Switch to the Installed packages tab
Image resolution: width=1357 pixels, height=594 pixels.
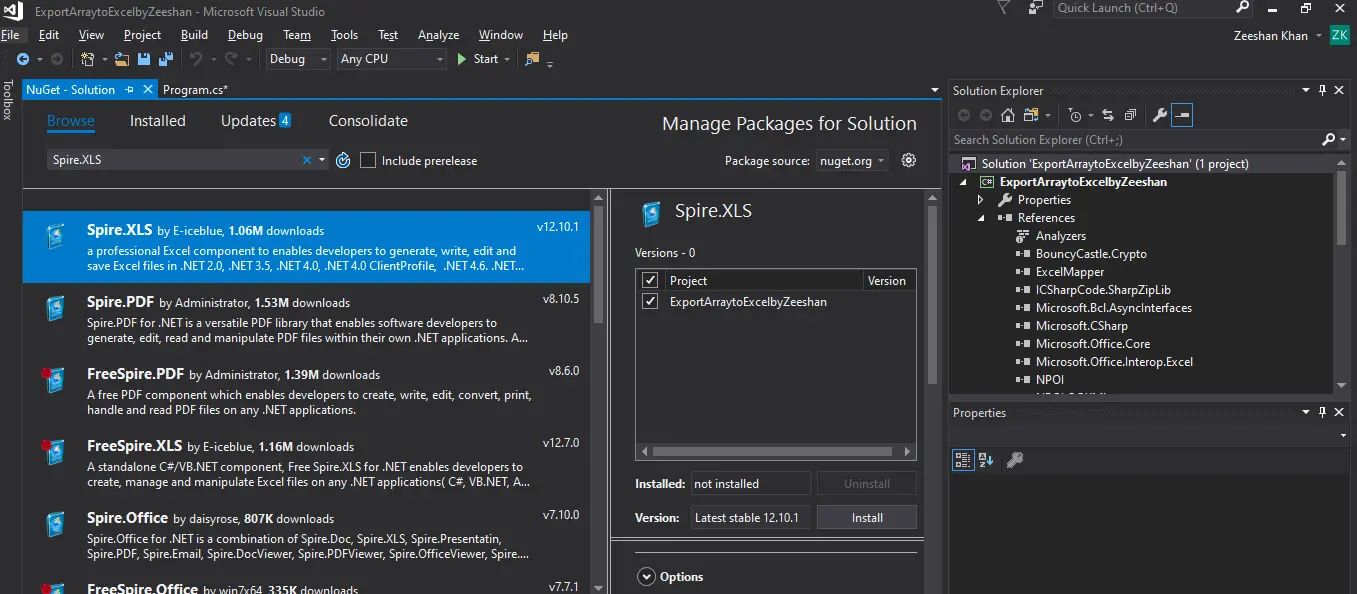pos(158,121)
